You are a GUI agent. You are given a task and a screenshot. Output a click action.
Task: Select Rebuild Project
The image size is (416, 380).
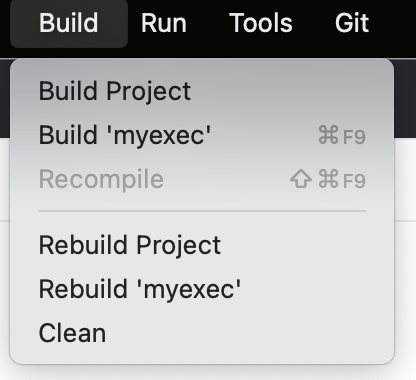pyautogui.click(x=202, y=245)
